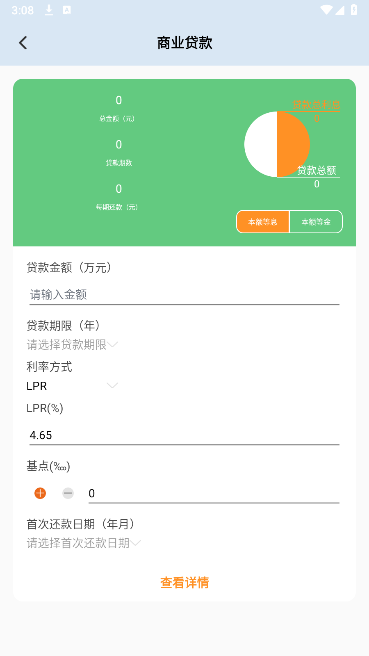Tap the keyboard notification icon in status bar
This screenshot has width=369, height=656.
pos(67,10)
